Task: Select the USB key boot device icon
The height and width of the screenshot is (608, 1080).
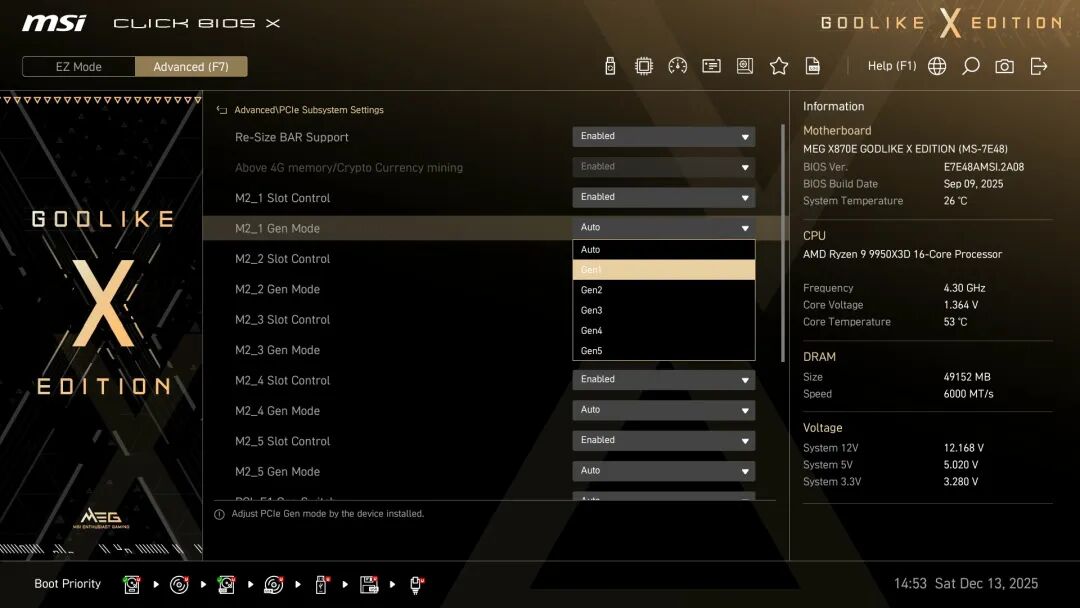Action: 321,585
